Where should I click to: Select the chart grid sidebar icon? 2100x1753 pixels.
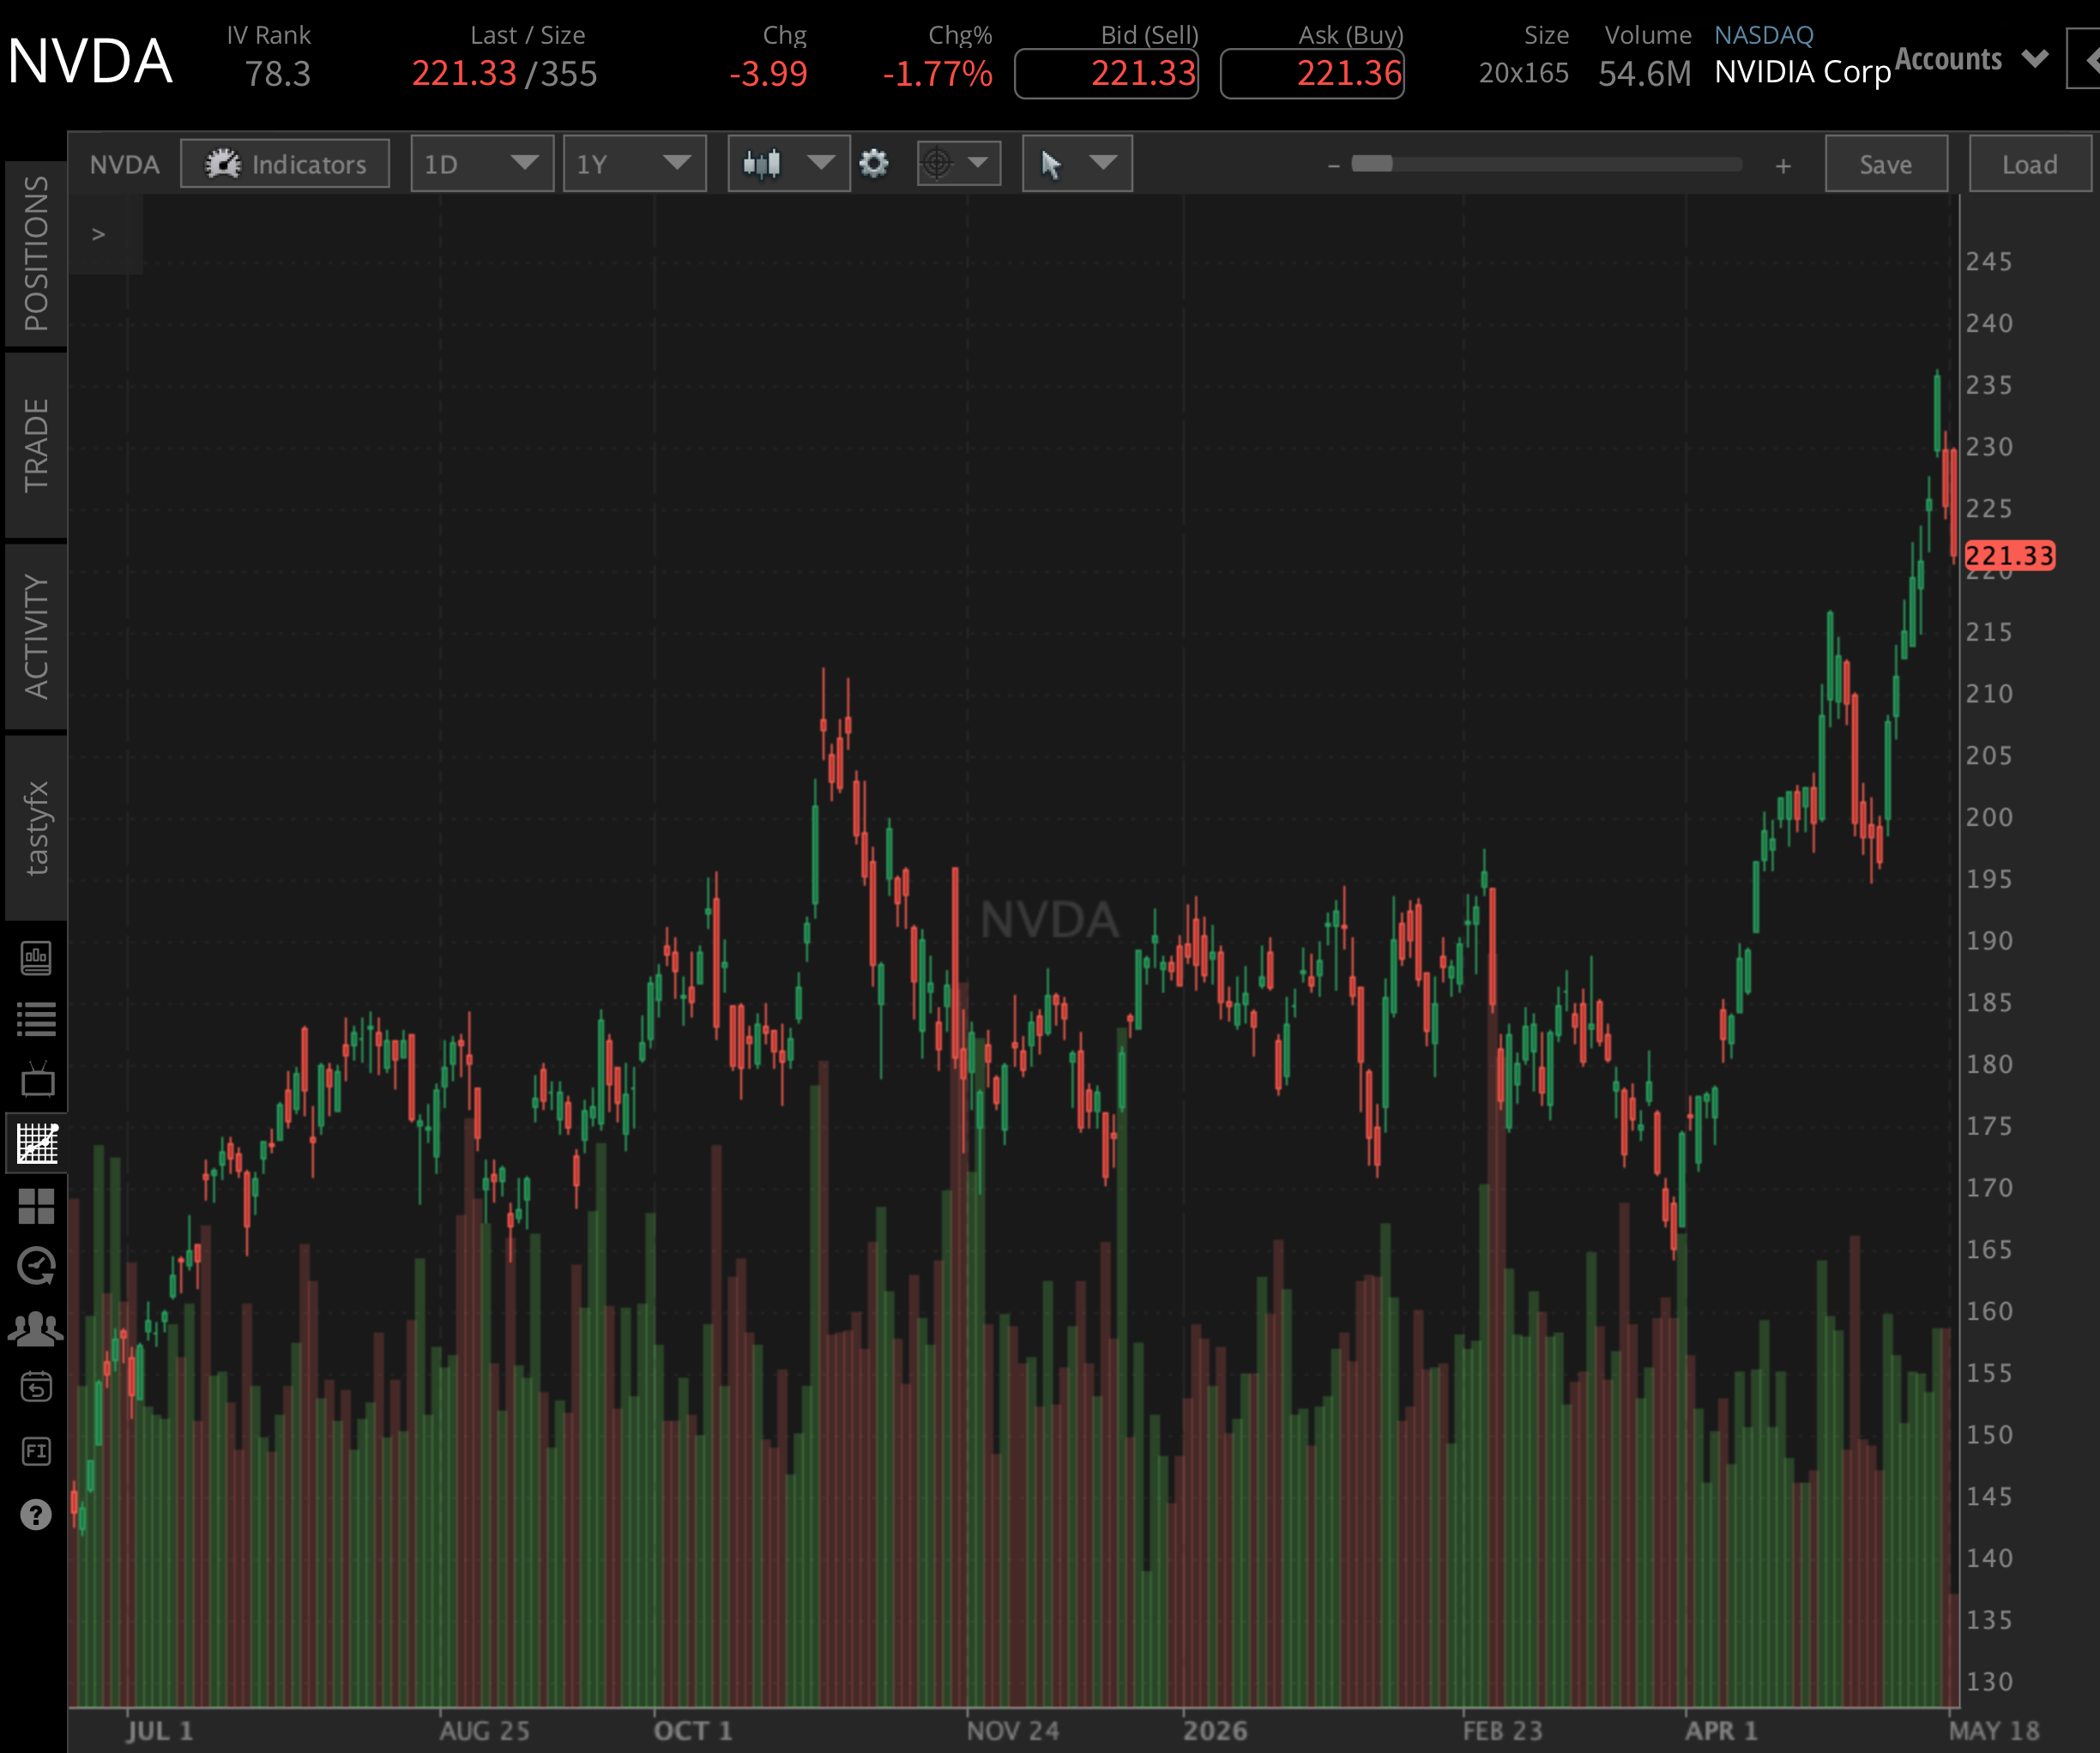[37, 1143]
